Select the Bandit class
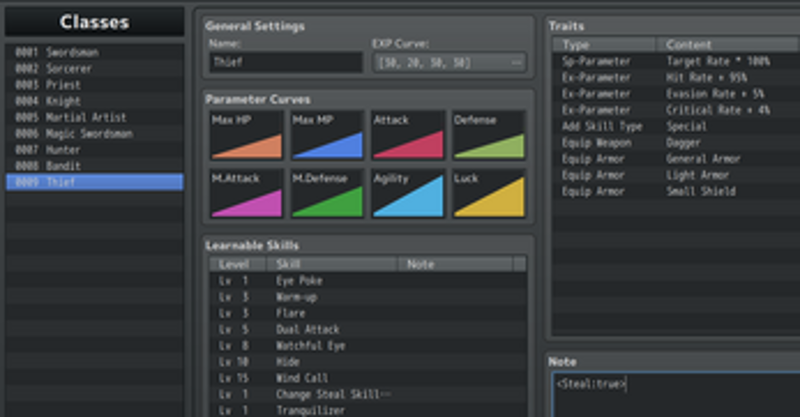 (94, 166)
